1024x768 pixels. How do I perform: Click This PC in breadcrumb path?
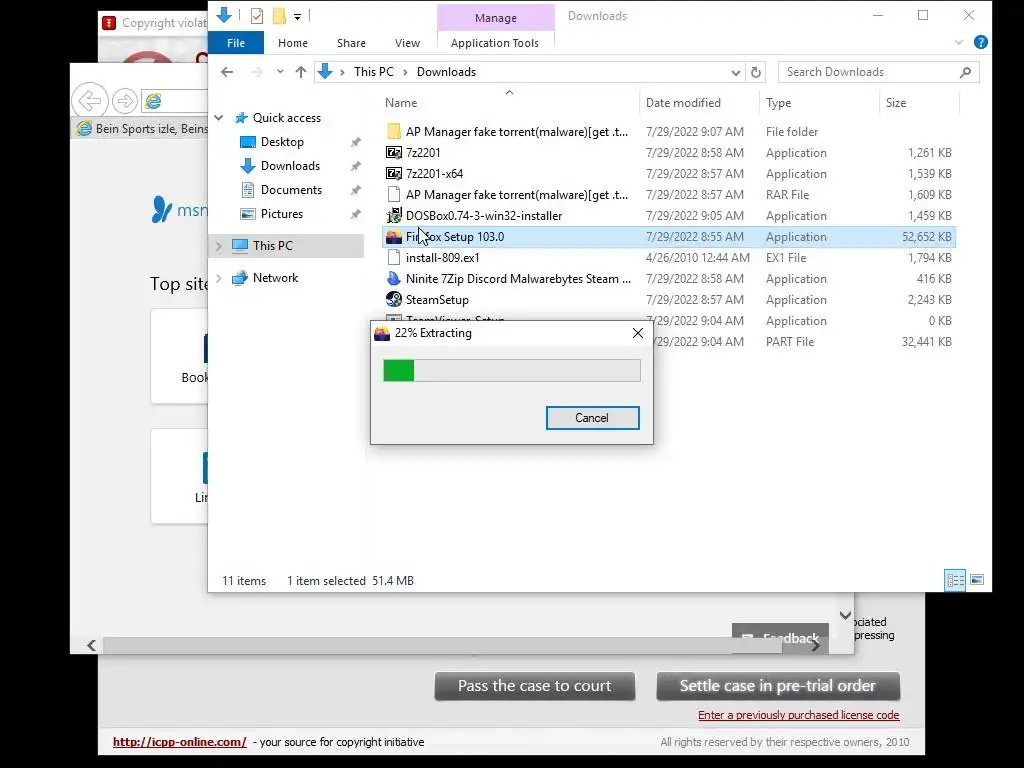(x=374, y=72)
